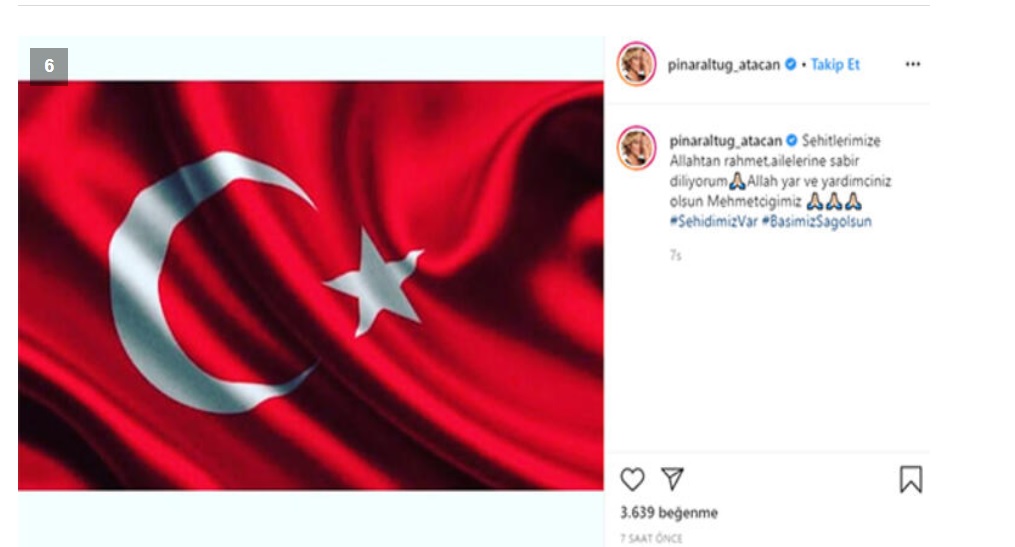Screen dimensions: 1015x547
Task: Click the Turkish flag post image
Action: point(311,285)
